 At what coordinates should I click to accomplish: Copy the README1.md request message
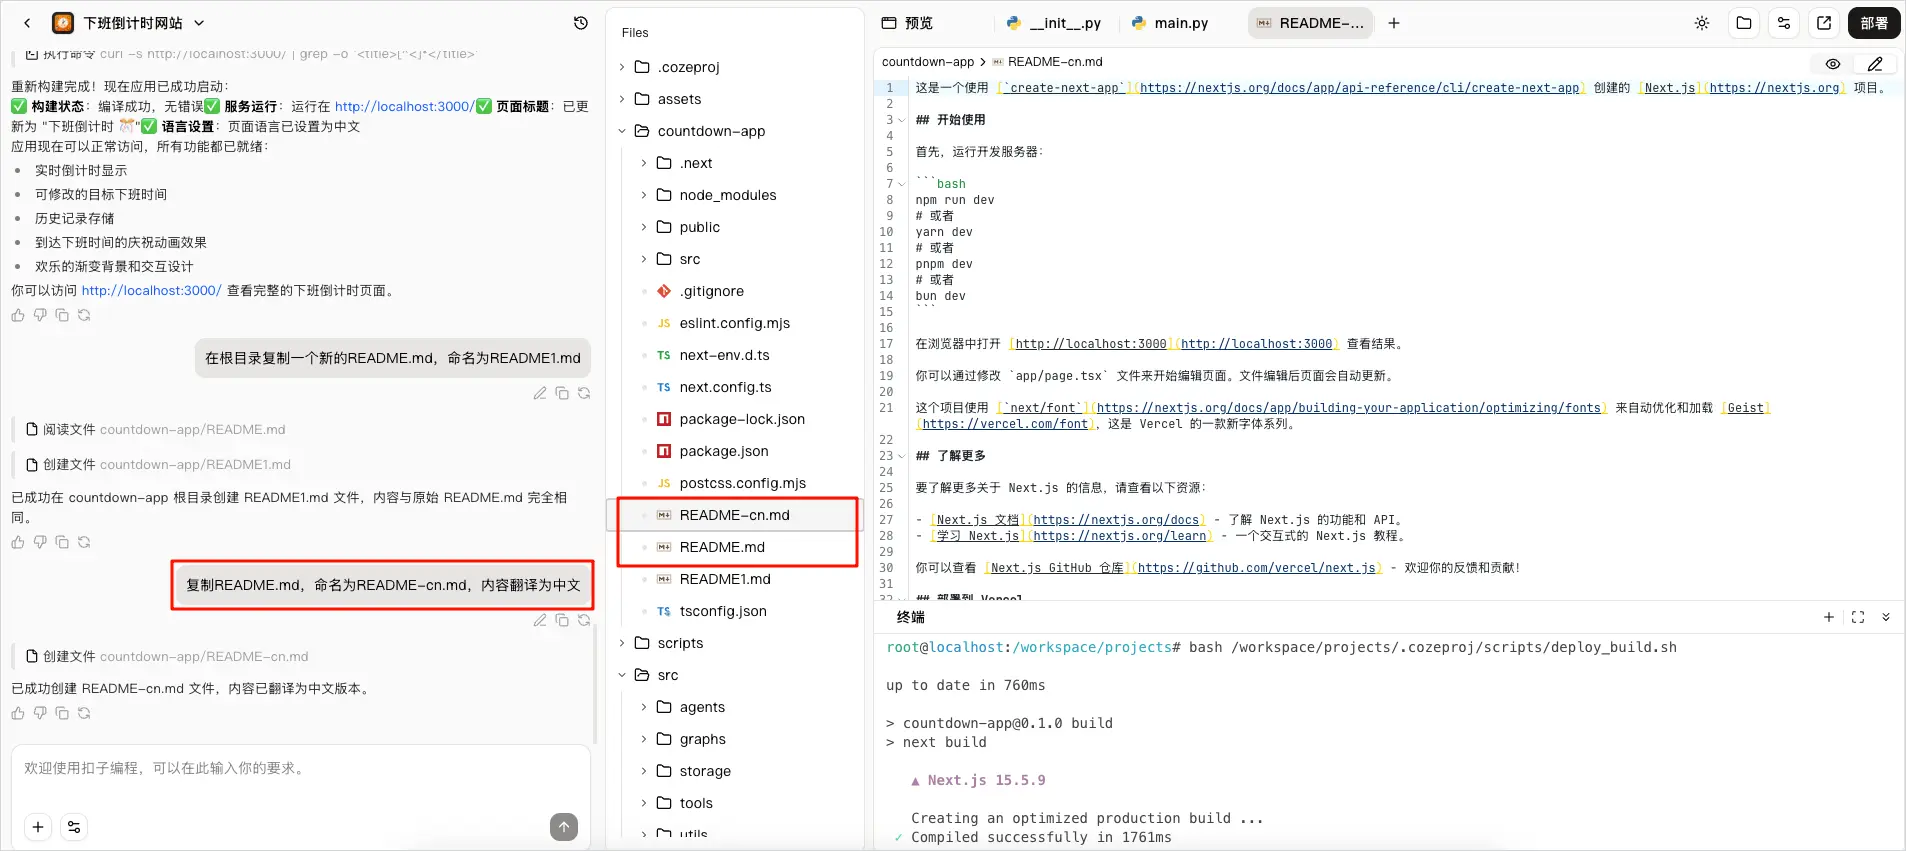coord(562,393)
